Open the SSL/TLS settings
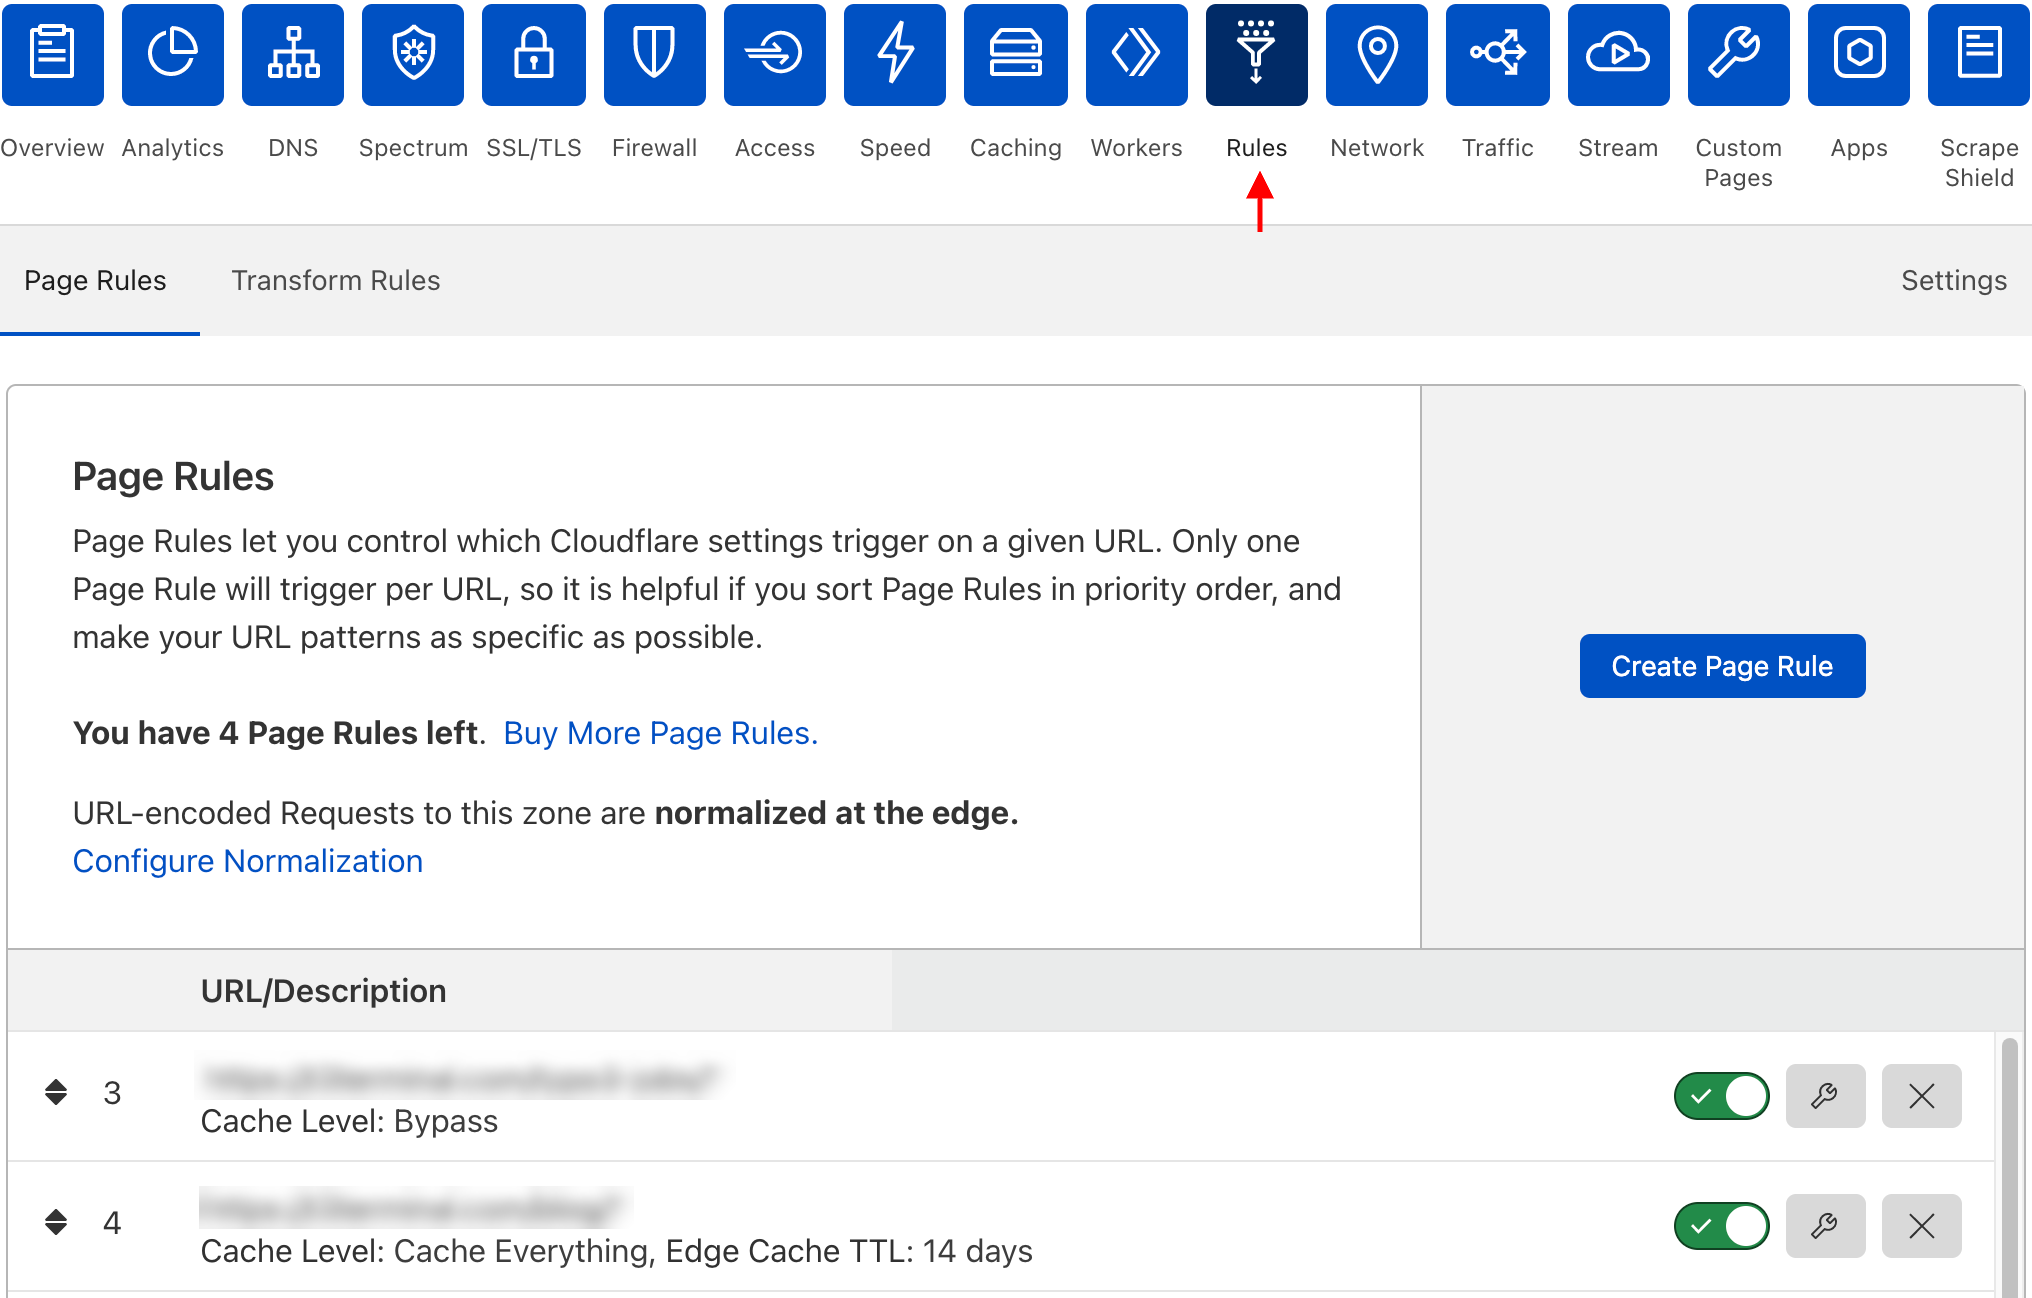 pyautogui.click(x=533, y=54)
